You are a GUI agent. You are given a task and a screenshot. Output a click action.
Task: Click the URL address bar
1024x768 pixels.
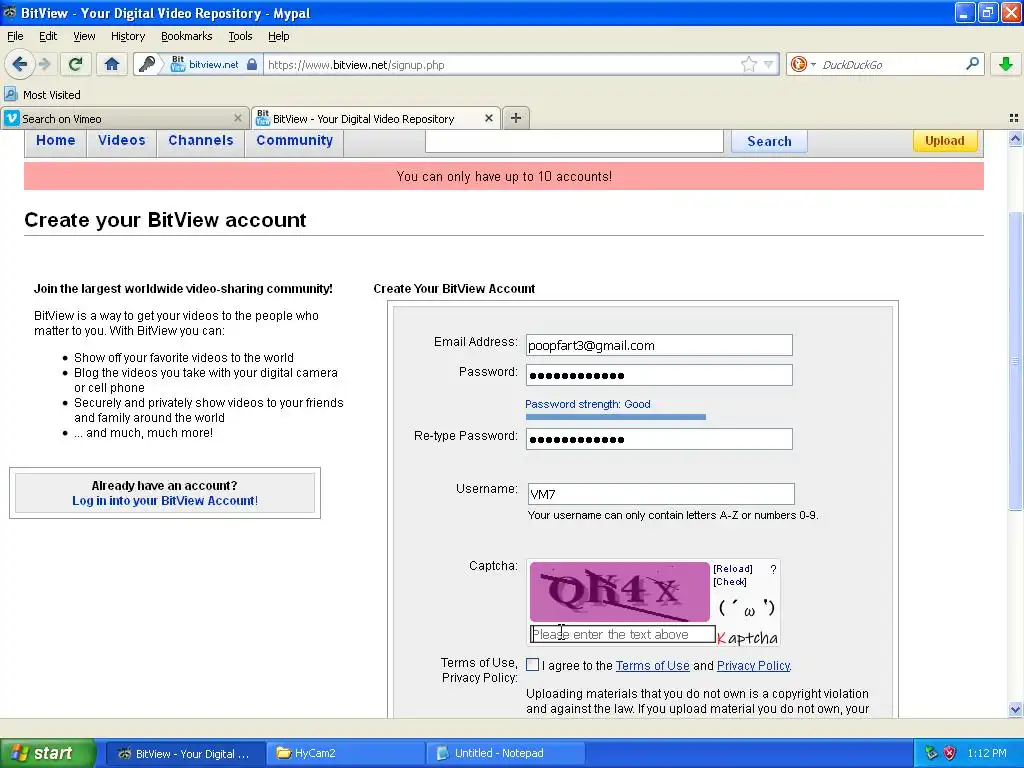503,65
